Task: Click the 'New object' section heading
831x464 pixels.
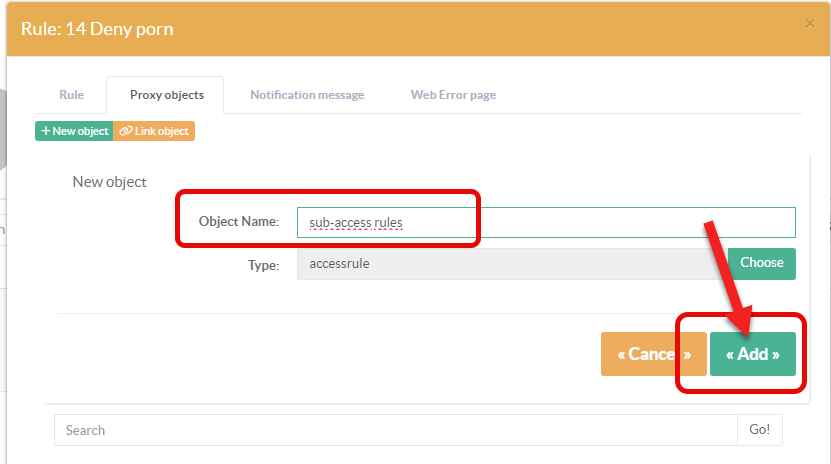Action: (x=110, y=182)
